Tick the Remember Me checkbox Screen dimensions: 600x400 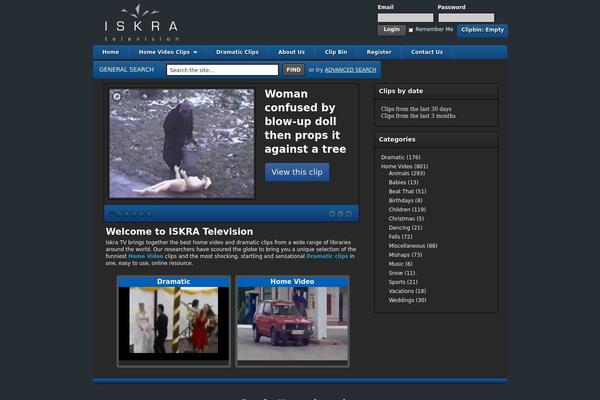pos(411,30)
